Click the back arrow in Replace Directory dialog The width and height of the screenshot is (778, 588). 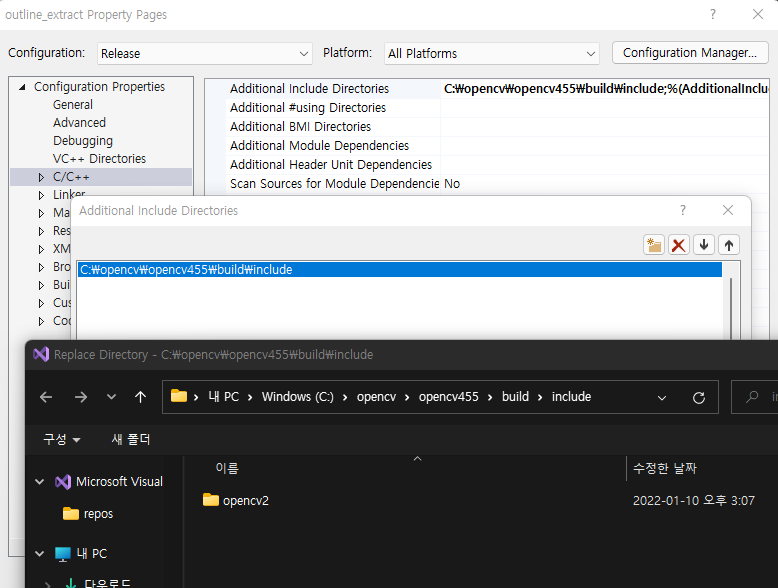[46, 397]
